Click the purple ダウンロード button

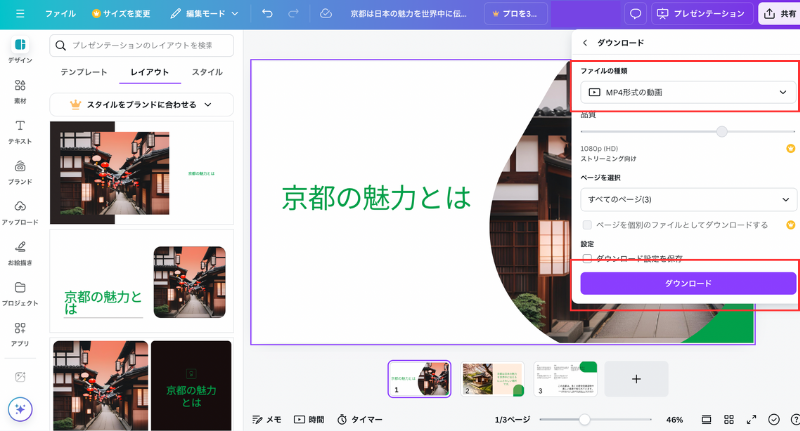688,283
